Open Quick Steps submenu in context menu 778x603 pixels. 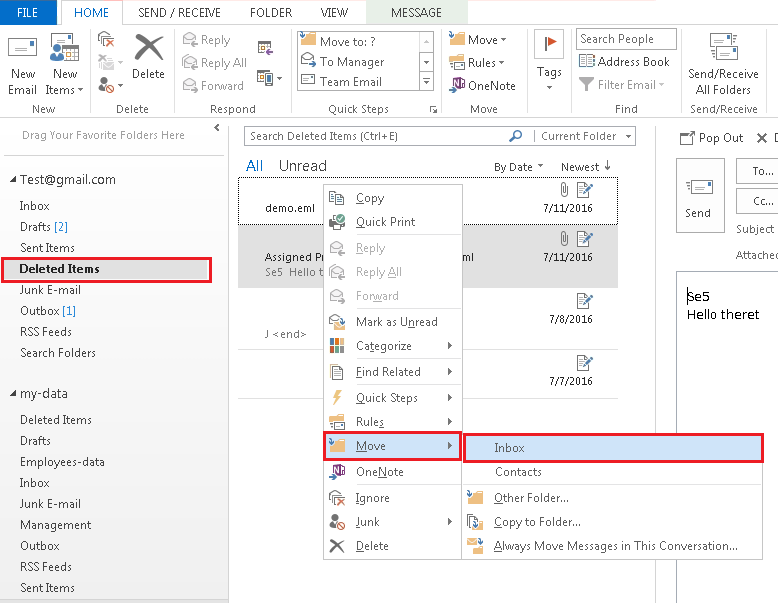[x=392, y=398]
